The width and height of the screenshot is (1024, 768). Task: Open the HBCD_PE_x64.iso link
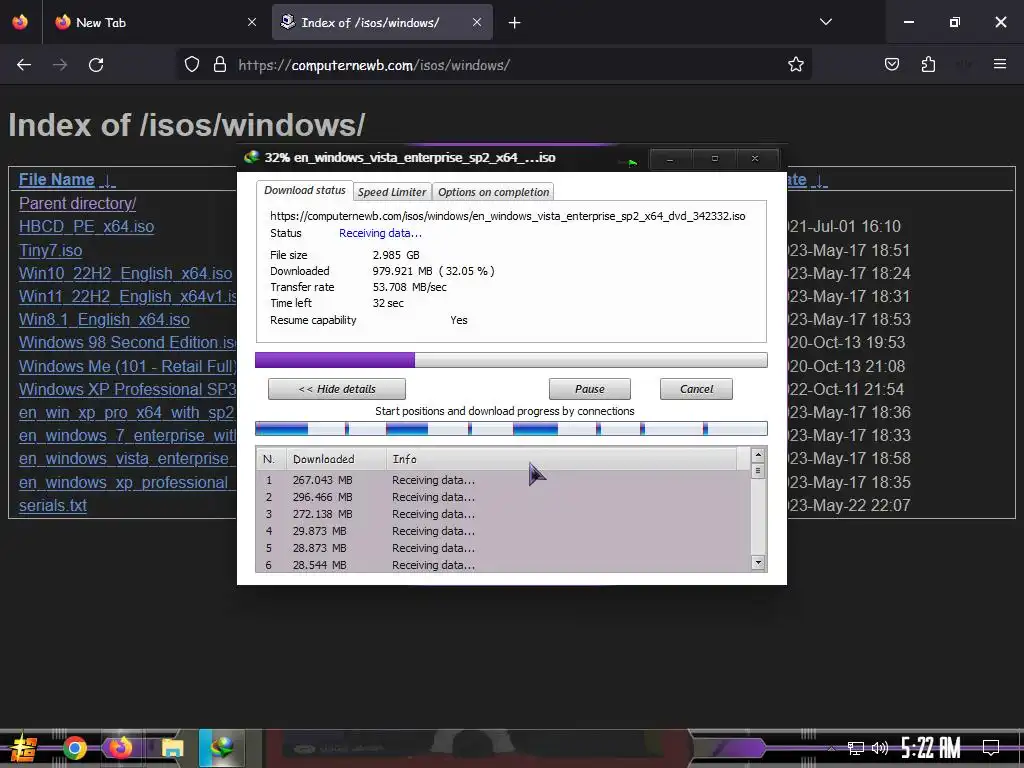(86, 227)
